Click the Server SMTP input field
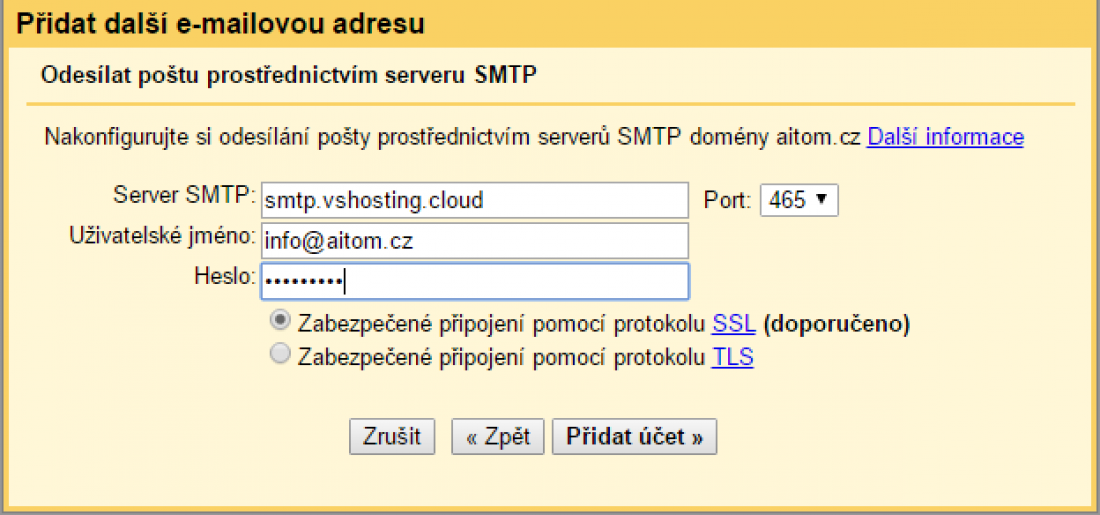Screen dimensions: 1100x515 click(x=474, y=200)
